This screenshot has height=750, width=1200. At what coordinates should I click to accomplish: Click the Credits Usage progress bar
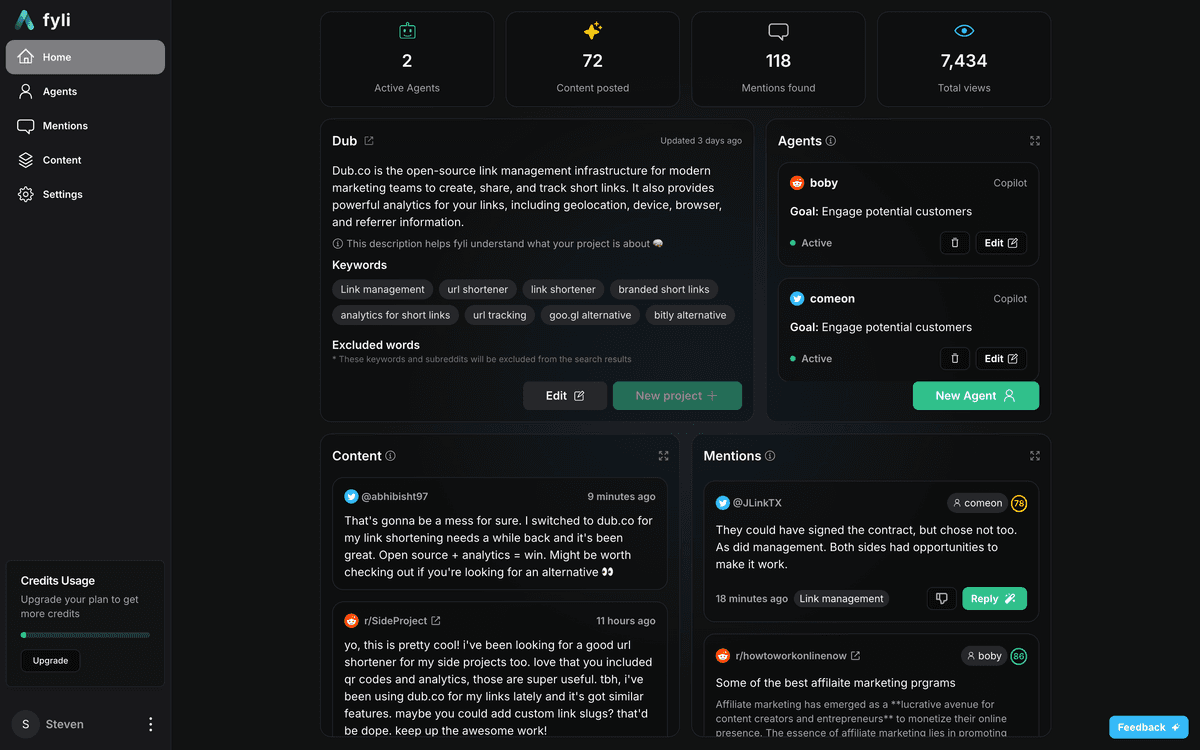pos(85,634)
